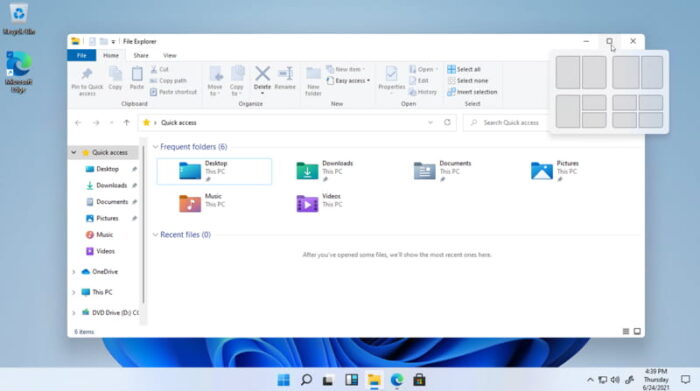Open Search from taskbar
Image resolution: width=700 pixels, height=391 pixels.
[x=306, y=380]
